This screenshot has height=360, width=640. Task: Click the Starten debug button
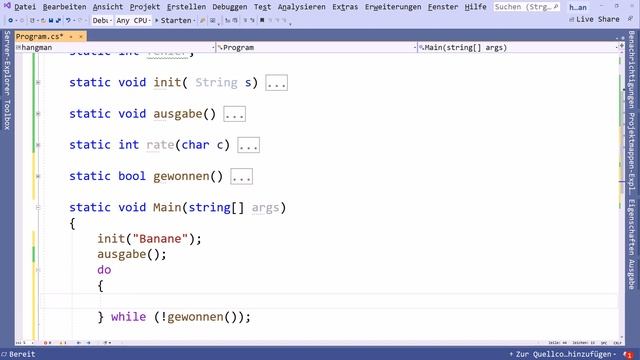pyautogui.click(x=173, y=20)
